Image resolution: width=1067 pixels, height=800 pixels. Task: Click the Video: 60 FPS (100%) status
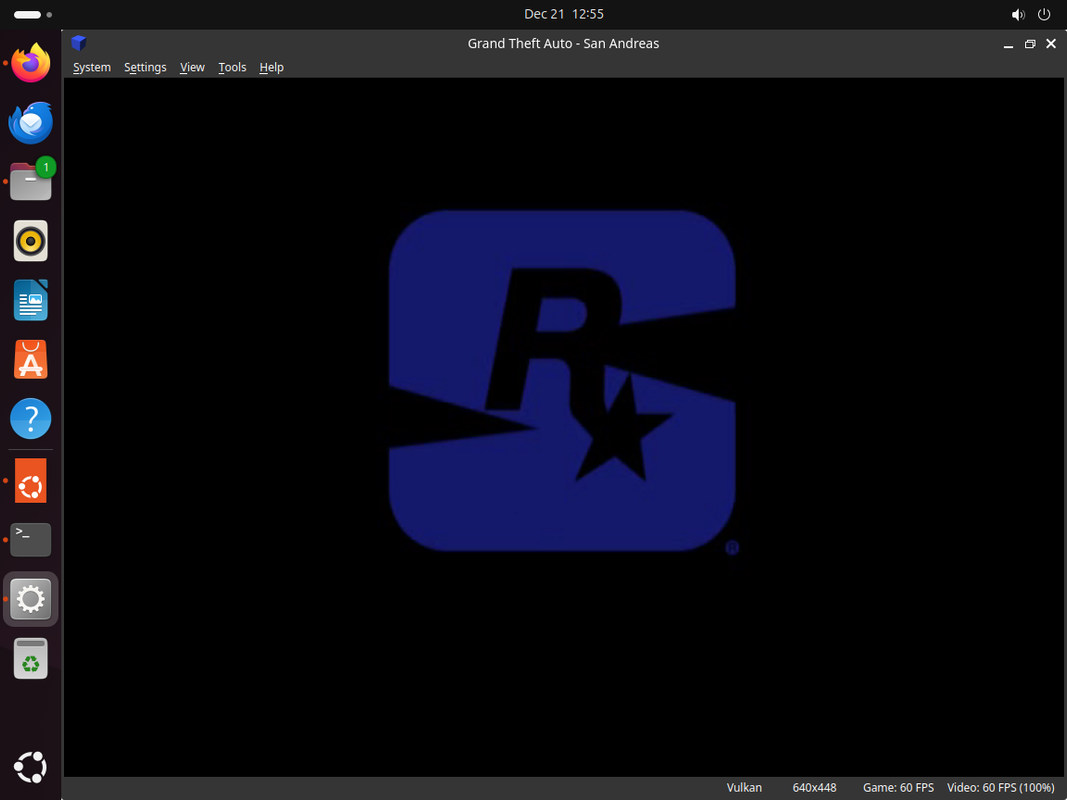click(1000, 788)
